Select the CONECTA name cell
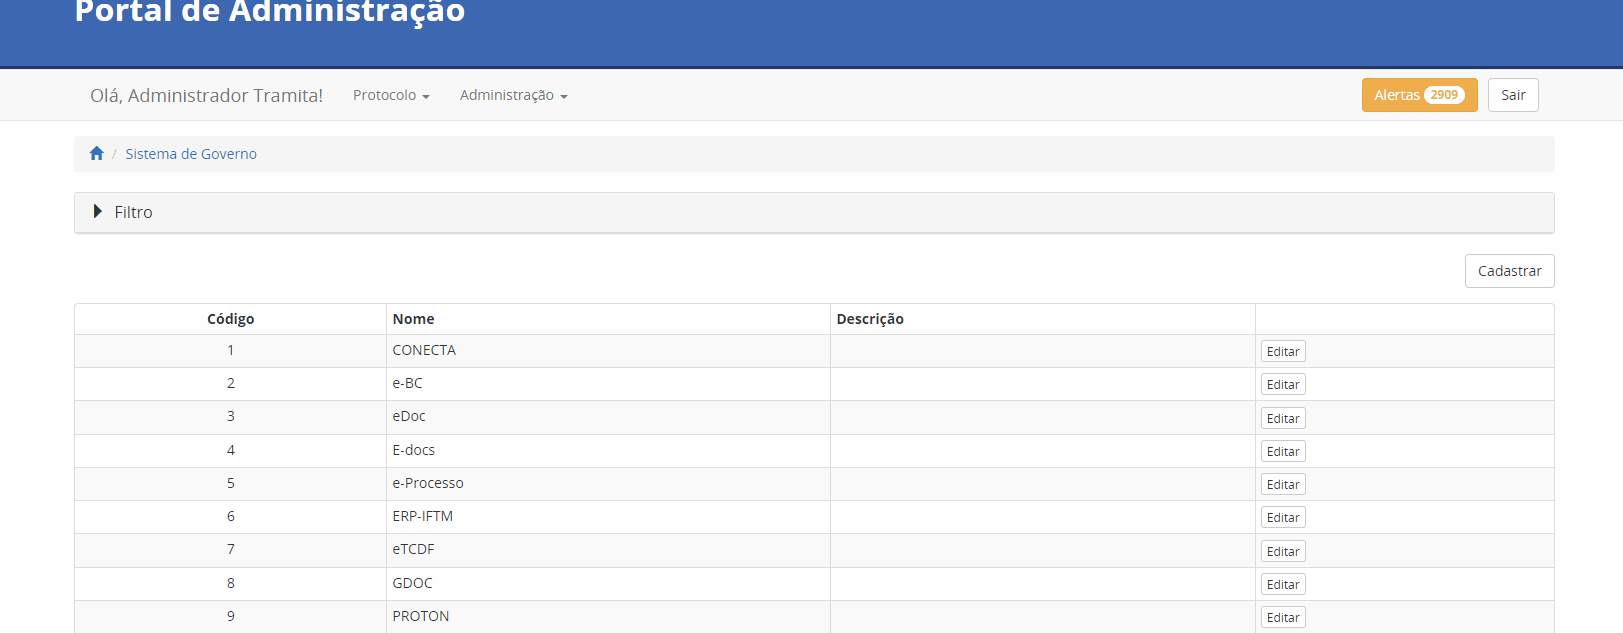The height and width of the screenshot is (633, 1623). click(x=608, y=351)
